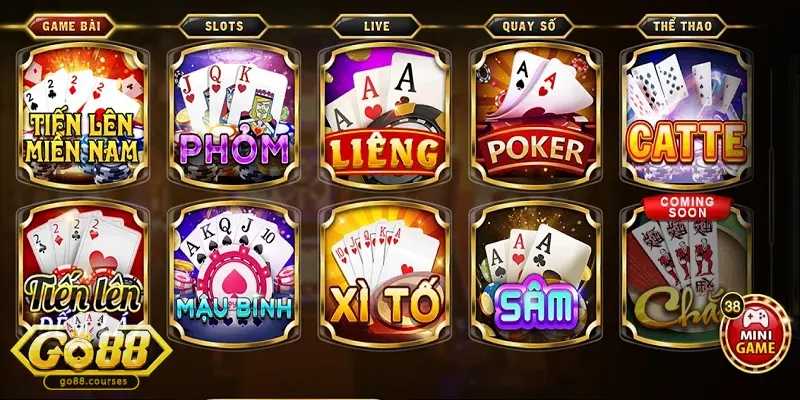Open the Poker game tile
The image size is (800, 400).
click(x=535, y=115)
